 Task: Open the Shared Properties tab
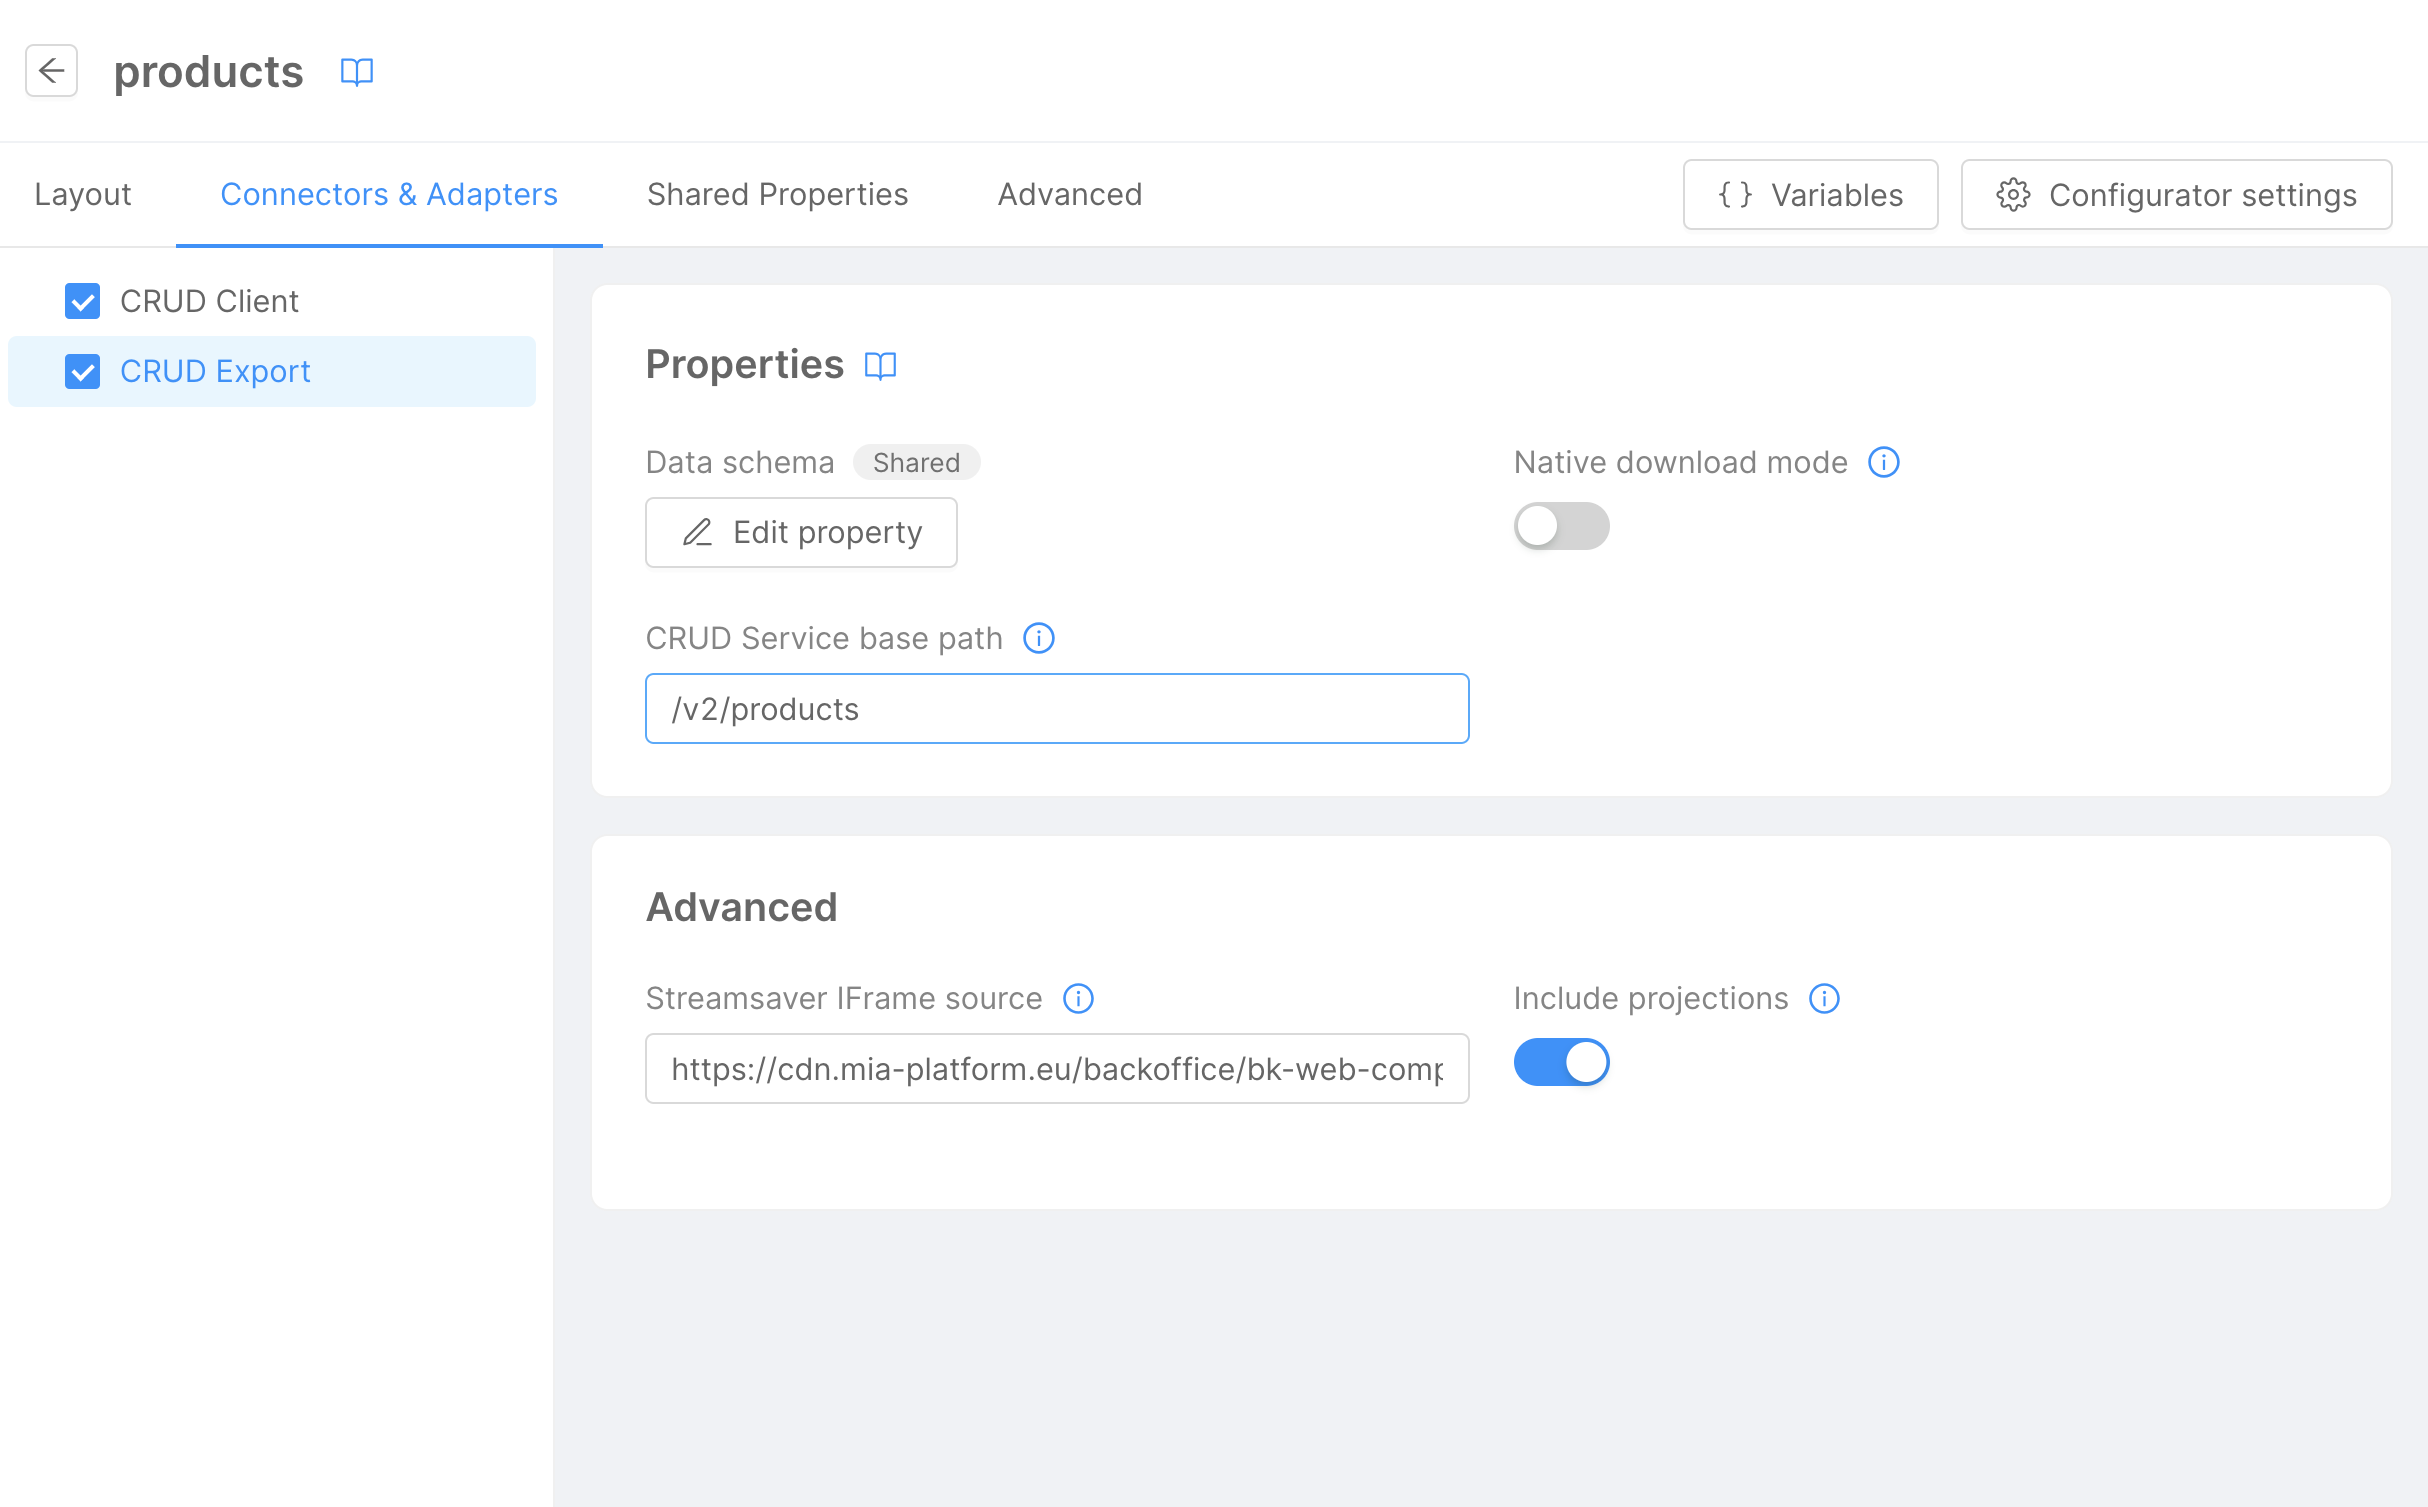tap(777, 194)
